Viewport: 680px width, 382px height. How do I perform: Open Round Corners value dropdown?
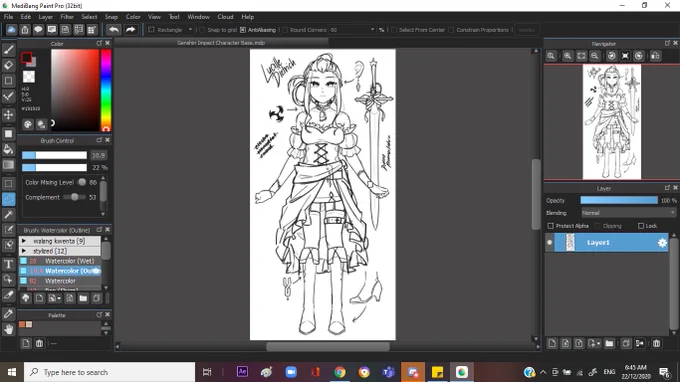tap(372, 30)
